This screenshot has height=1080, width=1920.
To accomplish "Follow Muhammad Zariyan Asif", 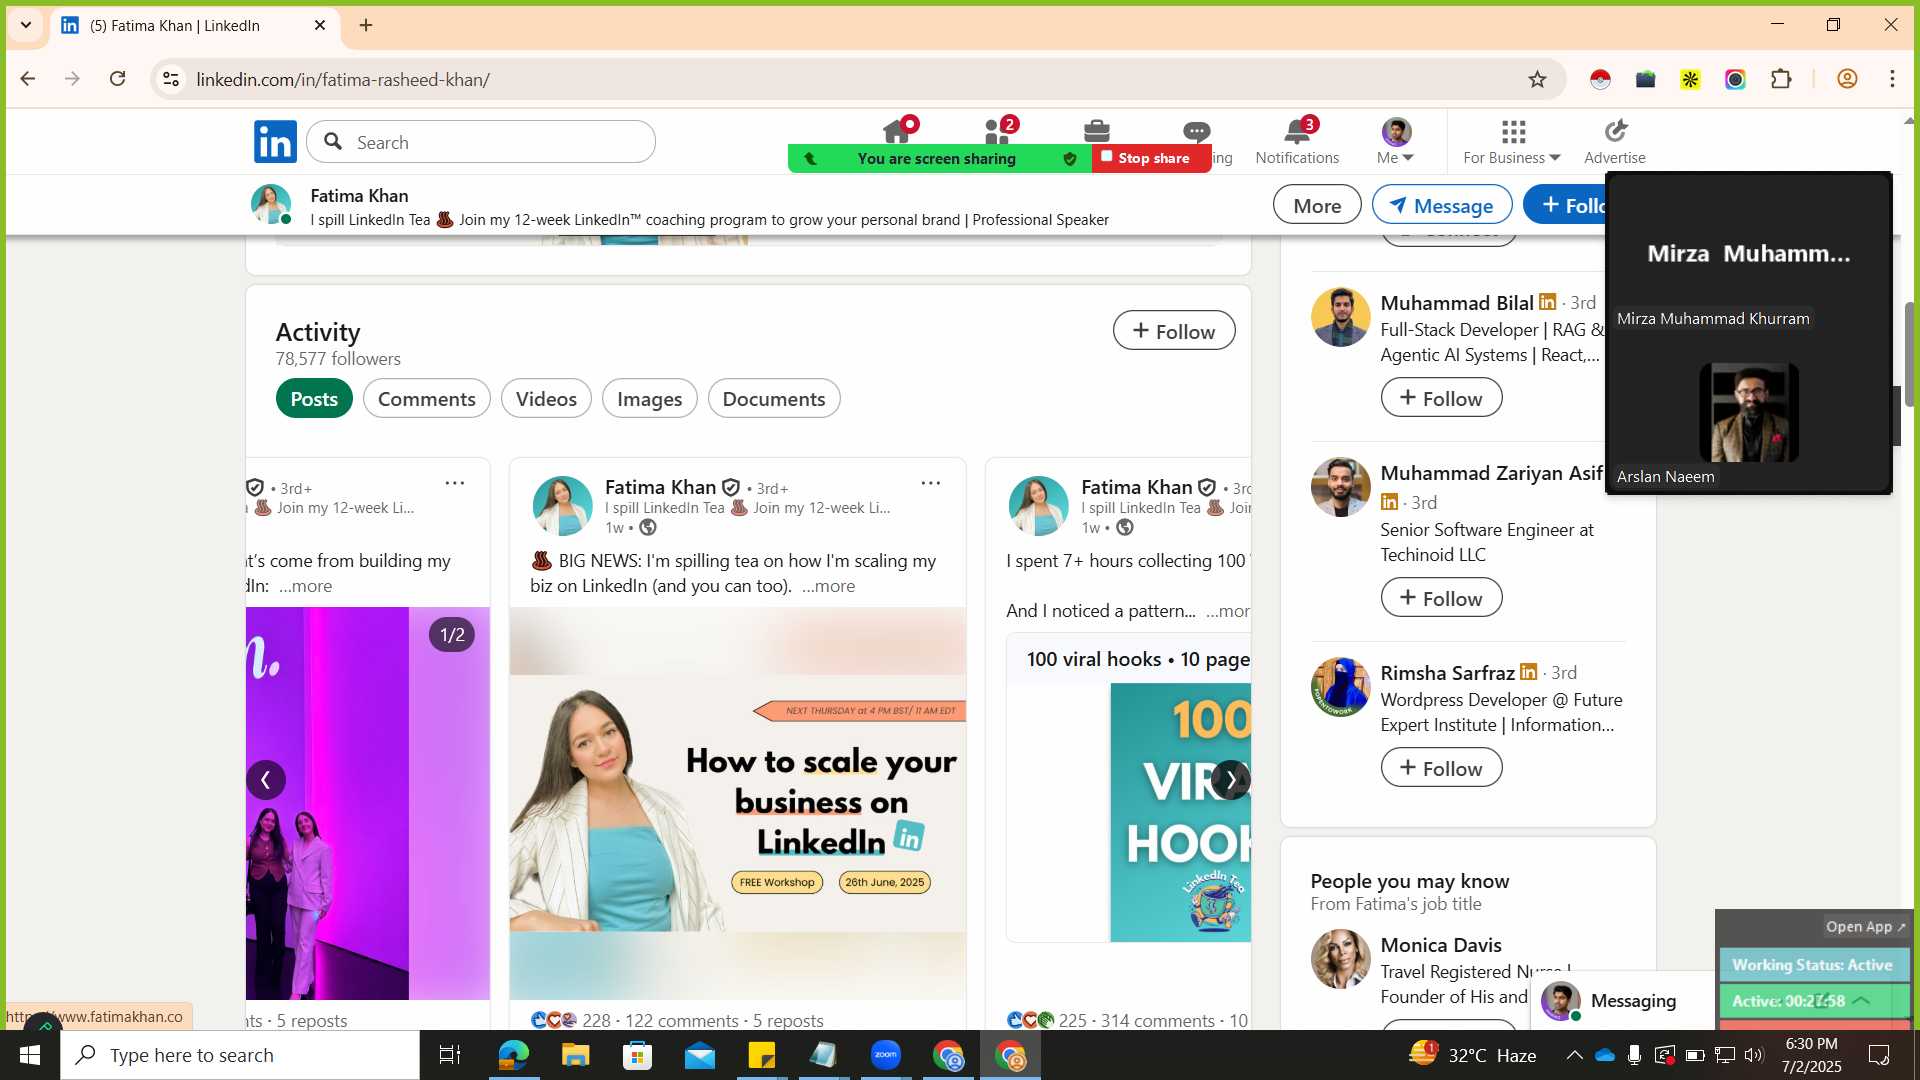I will (1441, 598).
